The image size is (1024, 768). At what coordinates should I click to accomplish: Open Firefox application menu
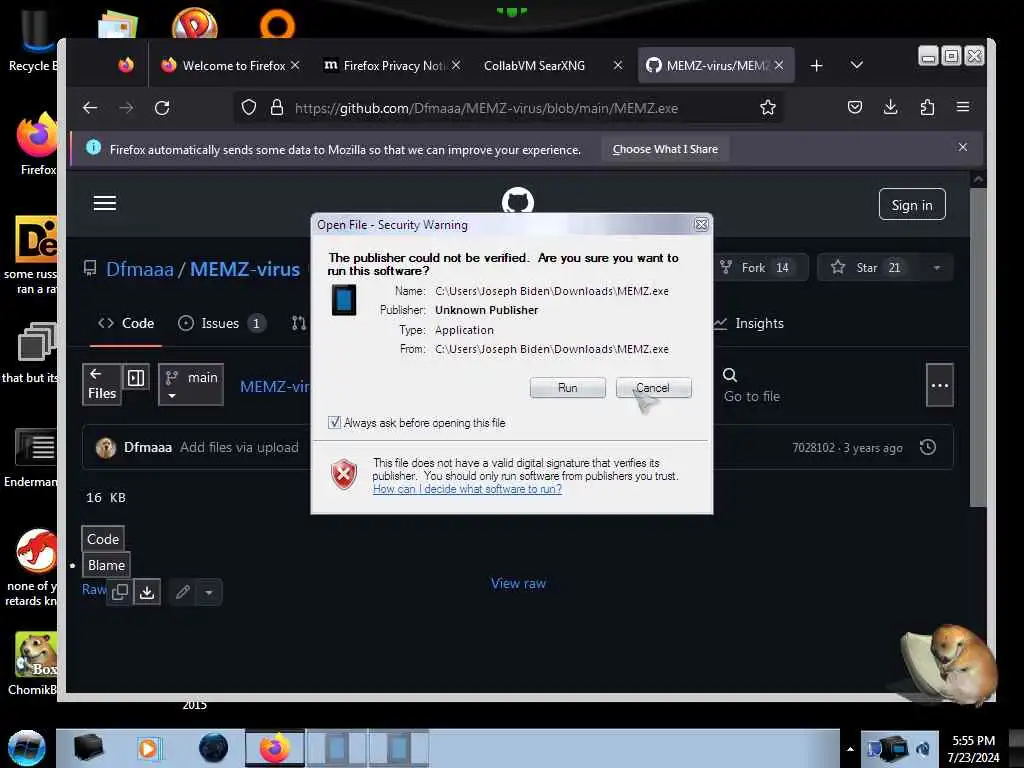tap(963, 106)
